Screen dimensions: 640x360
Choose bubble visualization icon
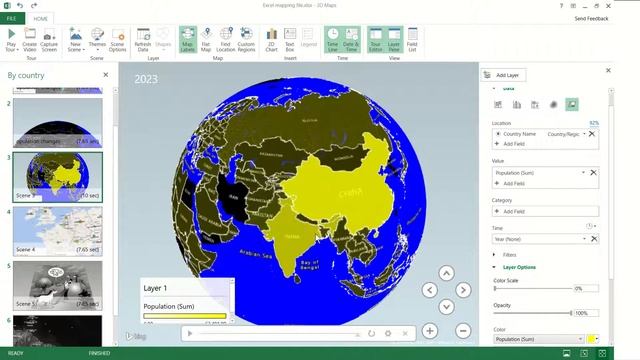(x=535, y=104)
